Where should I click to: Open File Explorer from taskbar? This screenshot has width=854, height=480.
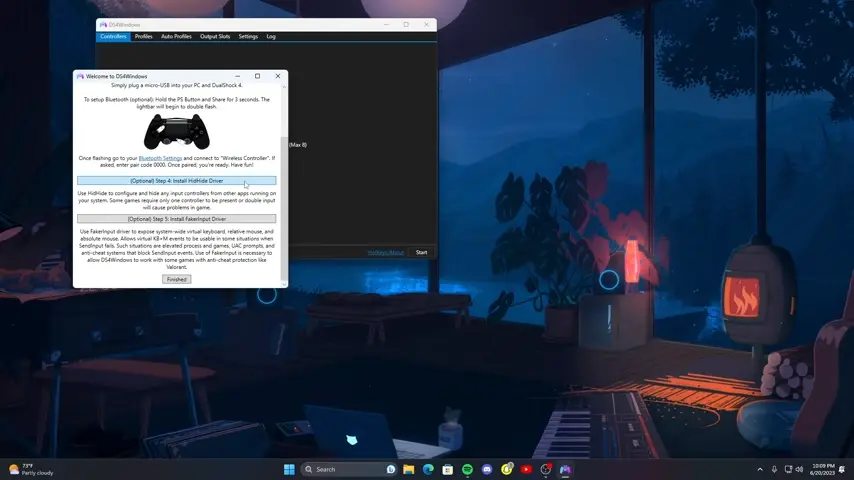click(x=408, y=470)
